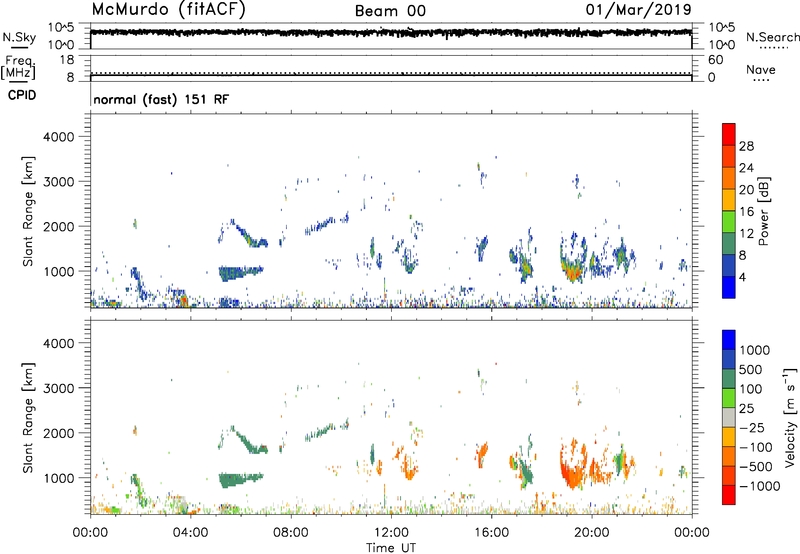
Task: Click the left "10^5" noise axis label
Action: tap(61, 28)
